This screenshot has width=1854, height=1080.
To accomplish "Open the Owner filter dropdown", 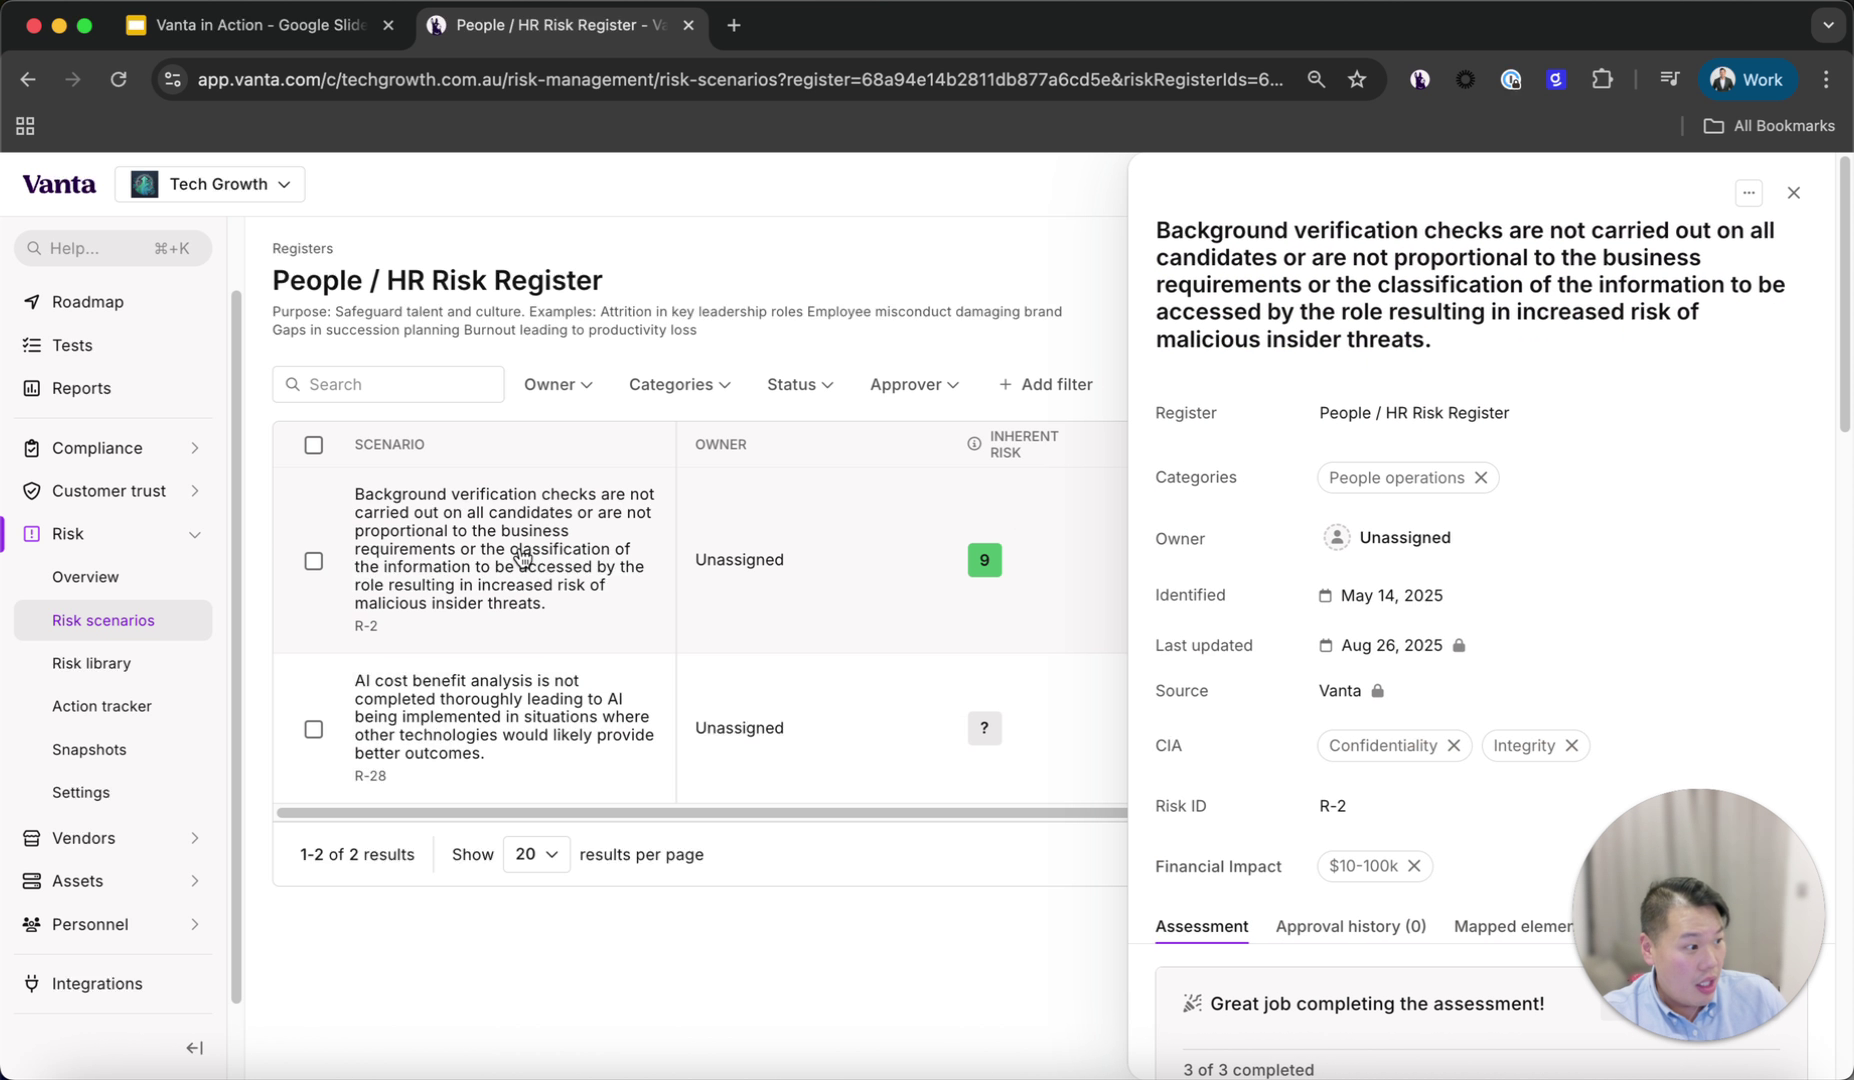I will coord(557,384).
